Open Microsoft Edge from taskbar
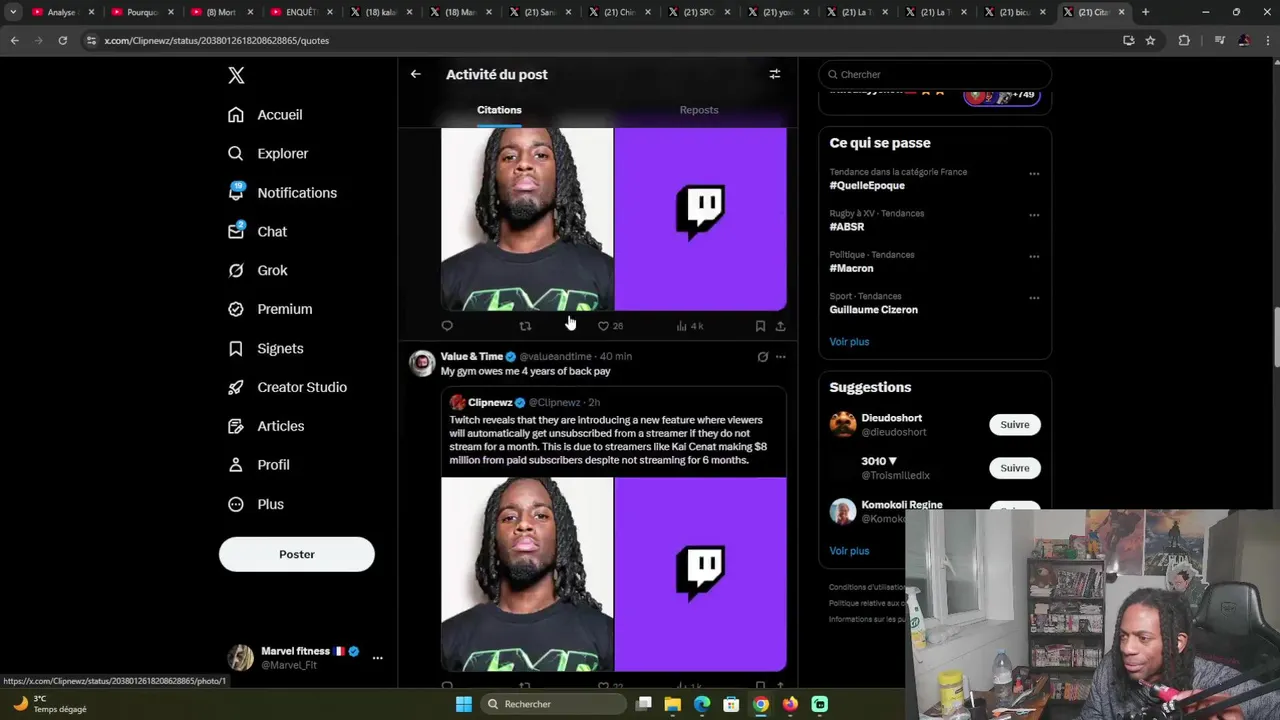This screenshot has height=720, width=1280. click(x=702, y=704)
